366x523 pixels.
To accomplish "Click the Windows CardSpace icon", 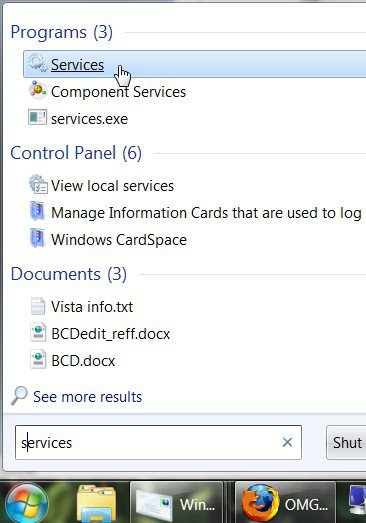I will (x=37, y=238).
